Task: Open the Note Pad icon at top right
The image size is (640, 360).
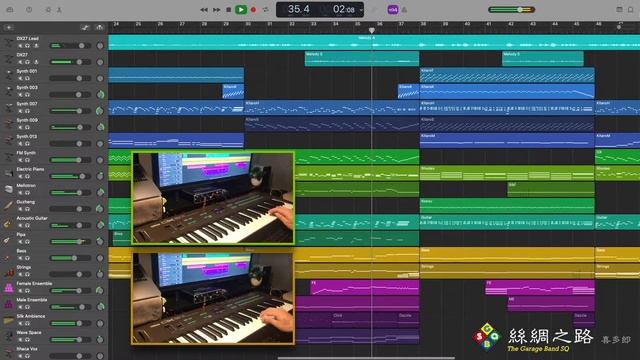Action: (619, 9)
